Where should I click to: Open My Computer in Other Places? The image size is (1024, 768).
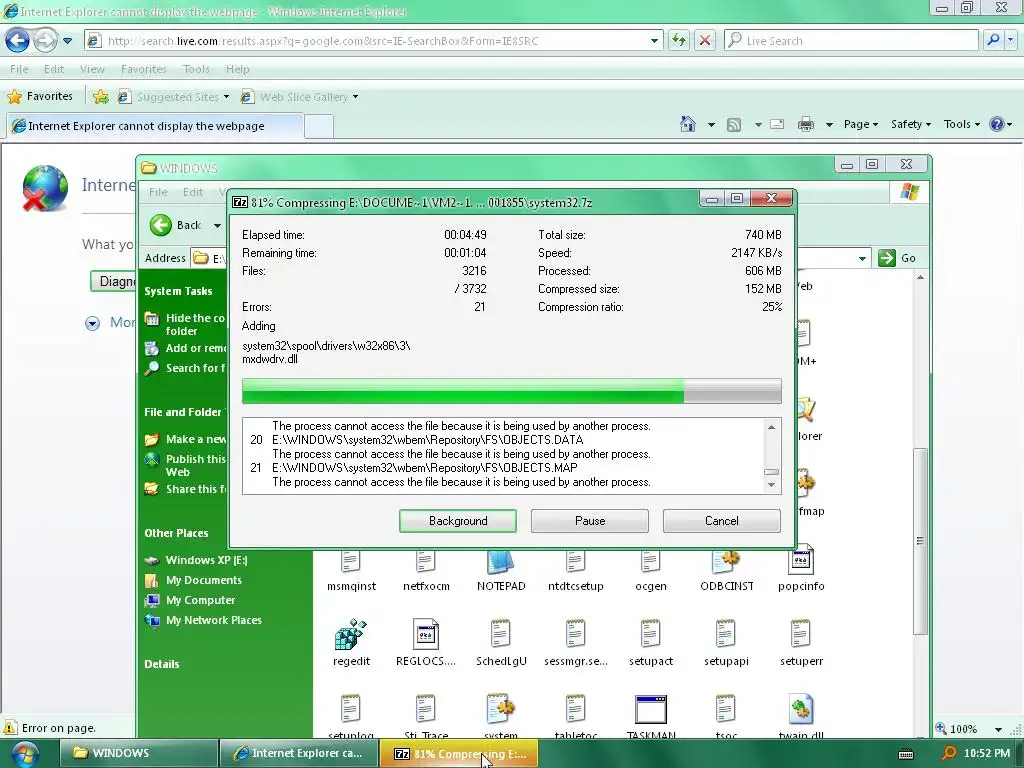[x=200, y=600]
